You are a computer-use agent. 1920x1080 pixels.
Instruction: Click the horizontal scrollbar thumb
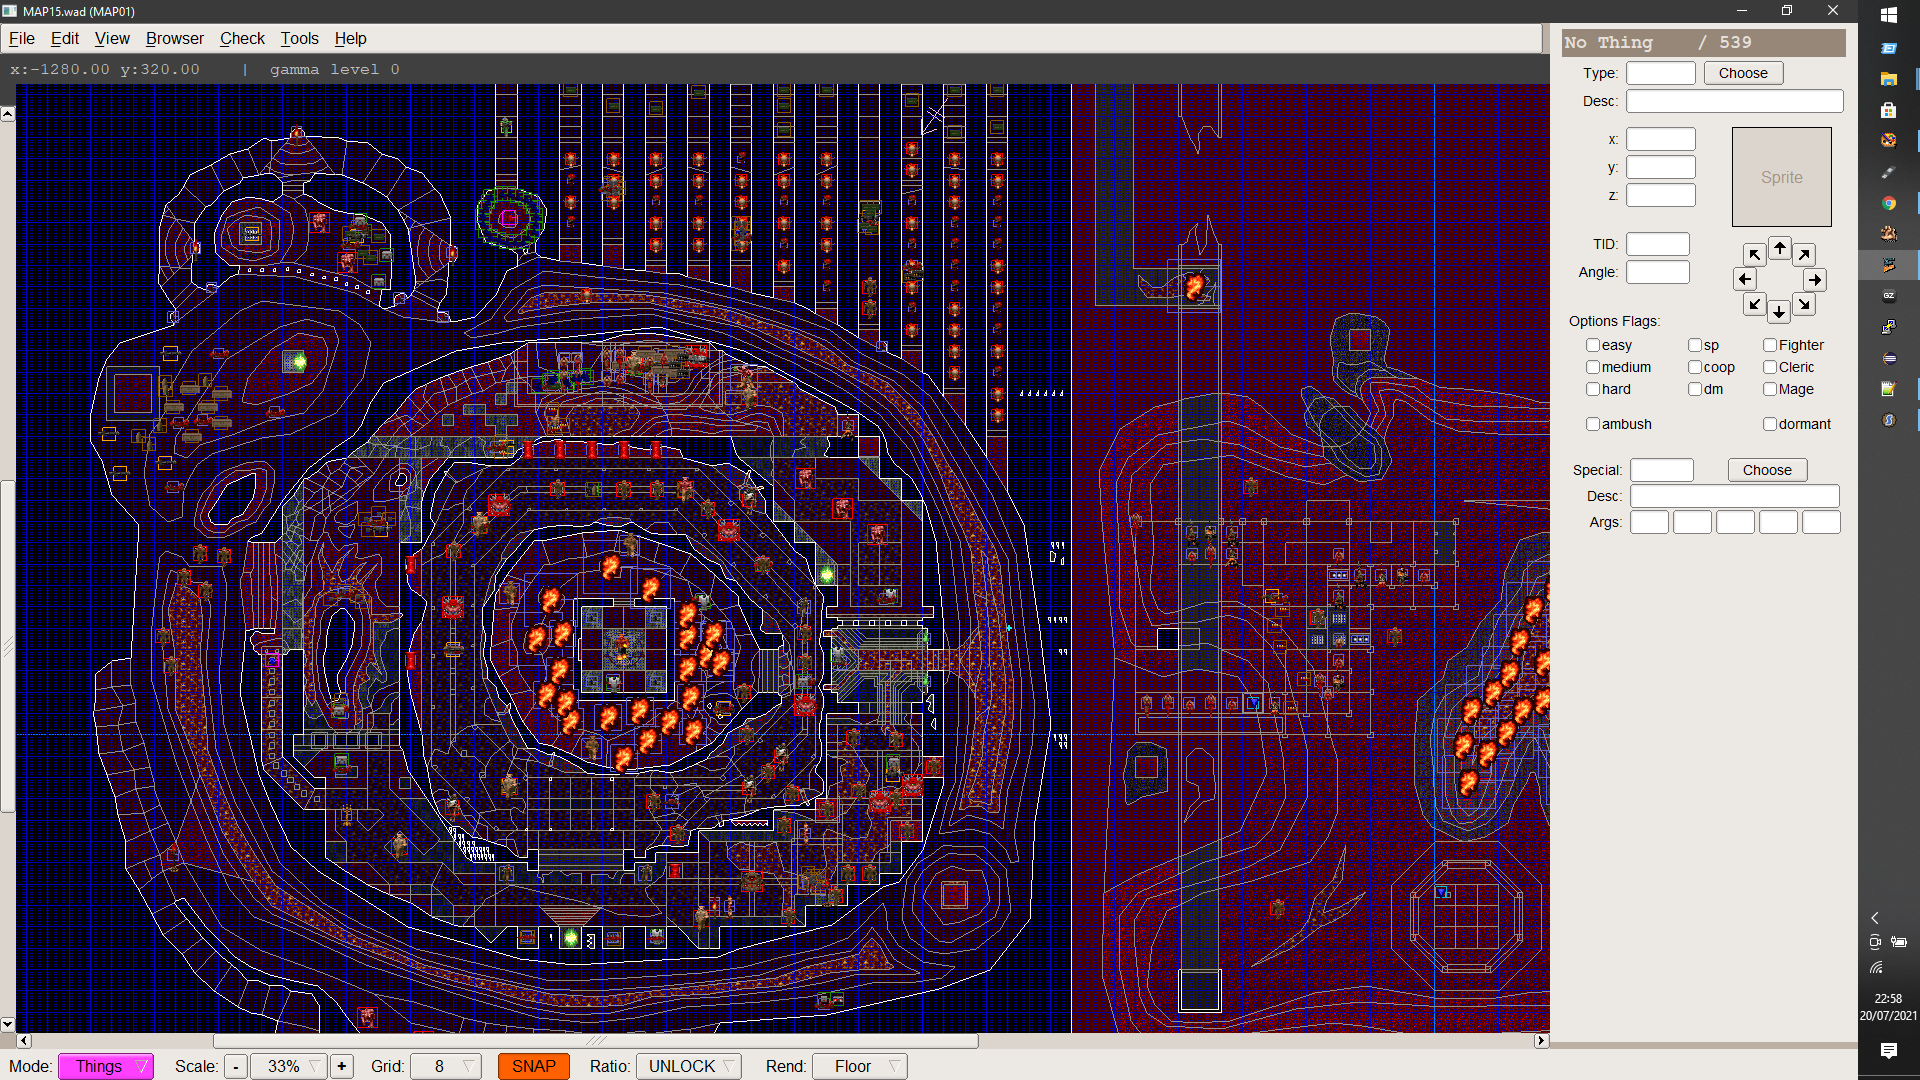tap(596, 1041)
